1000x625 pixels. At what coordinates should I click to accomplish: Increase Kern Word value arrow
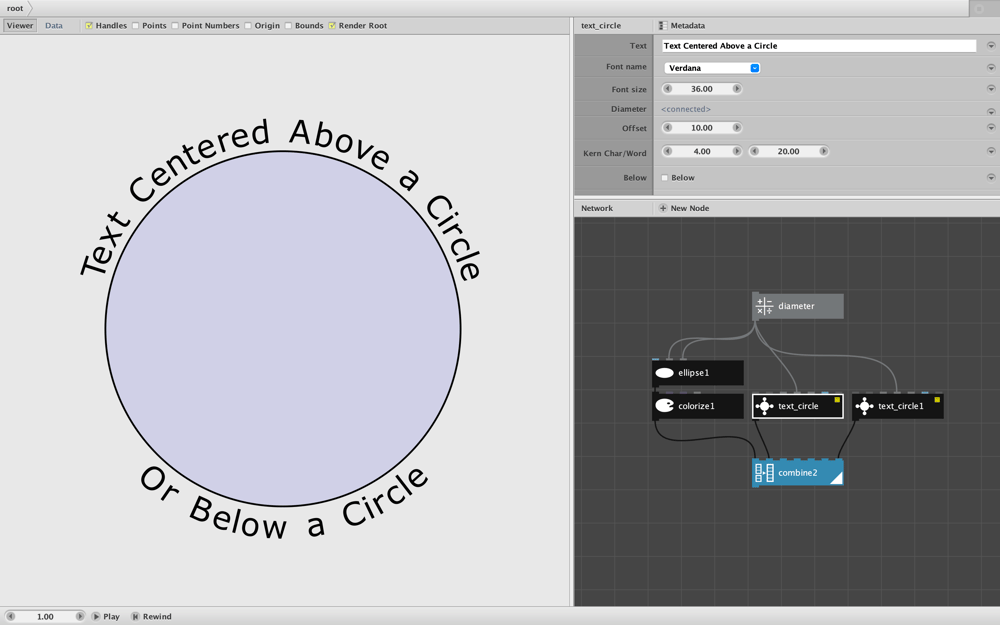[x=823, y=151]
